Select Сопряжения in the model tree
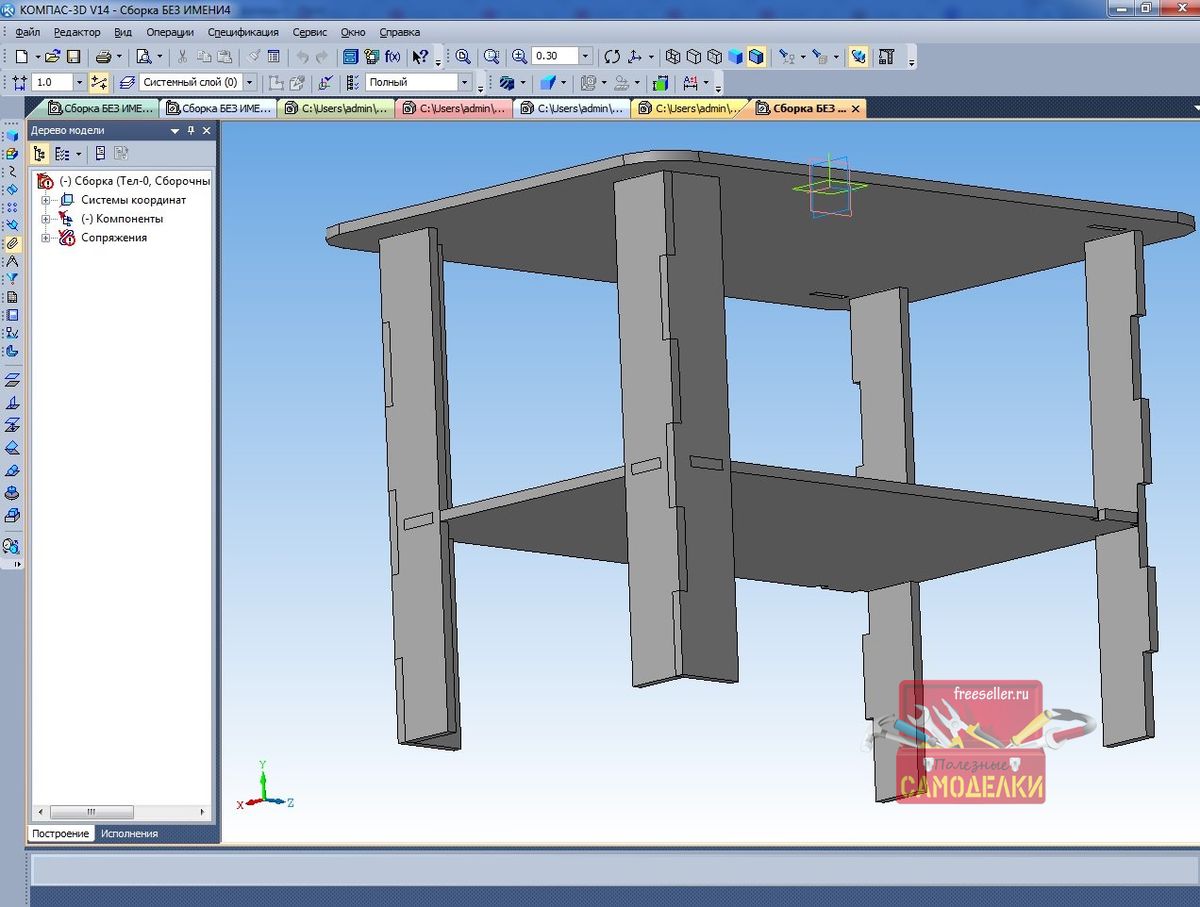 tap(113, 238)
